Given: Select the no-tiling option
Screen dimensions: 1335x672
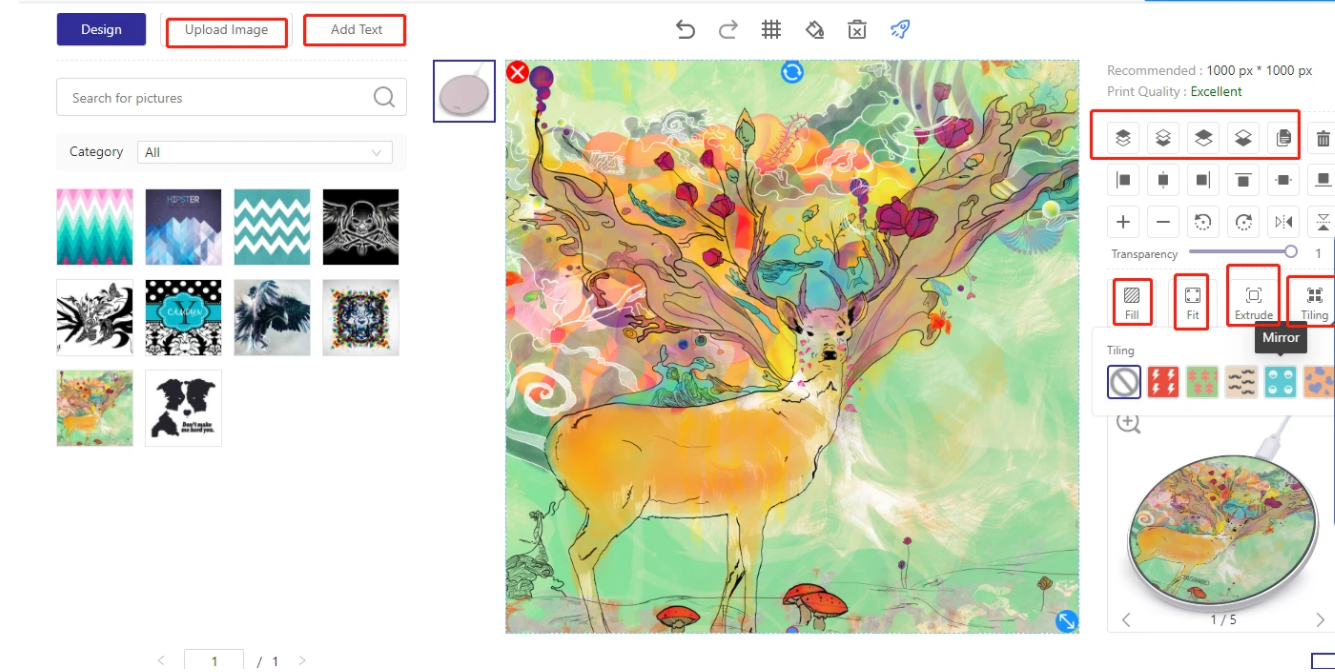Looking at the screenshot, I should (1124, 382).
